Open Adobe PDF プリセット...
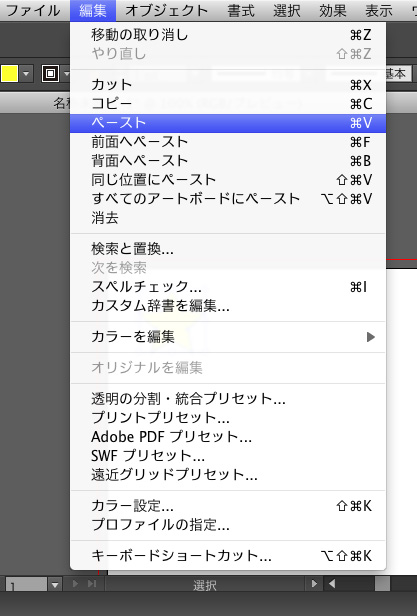The width and height of the screenshot is (417, 616). 228,436
